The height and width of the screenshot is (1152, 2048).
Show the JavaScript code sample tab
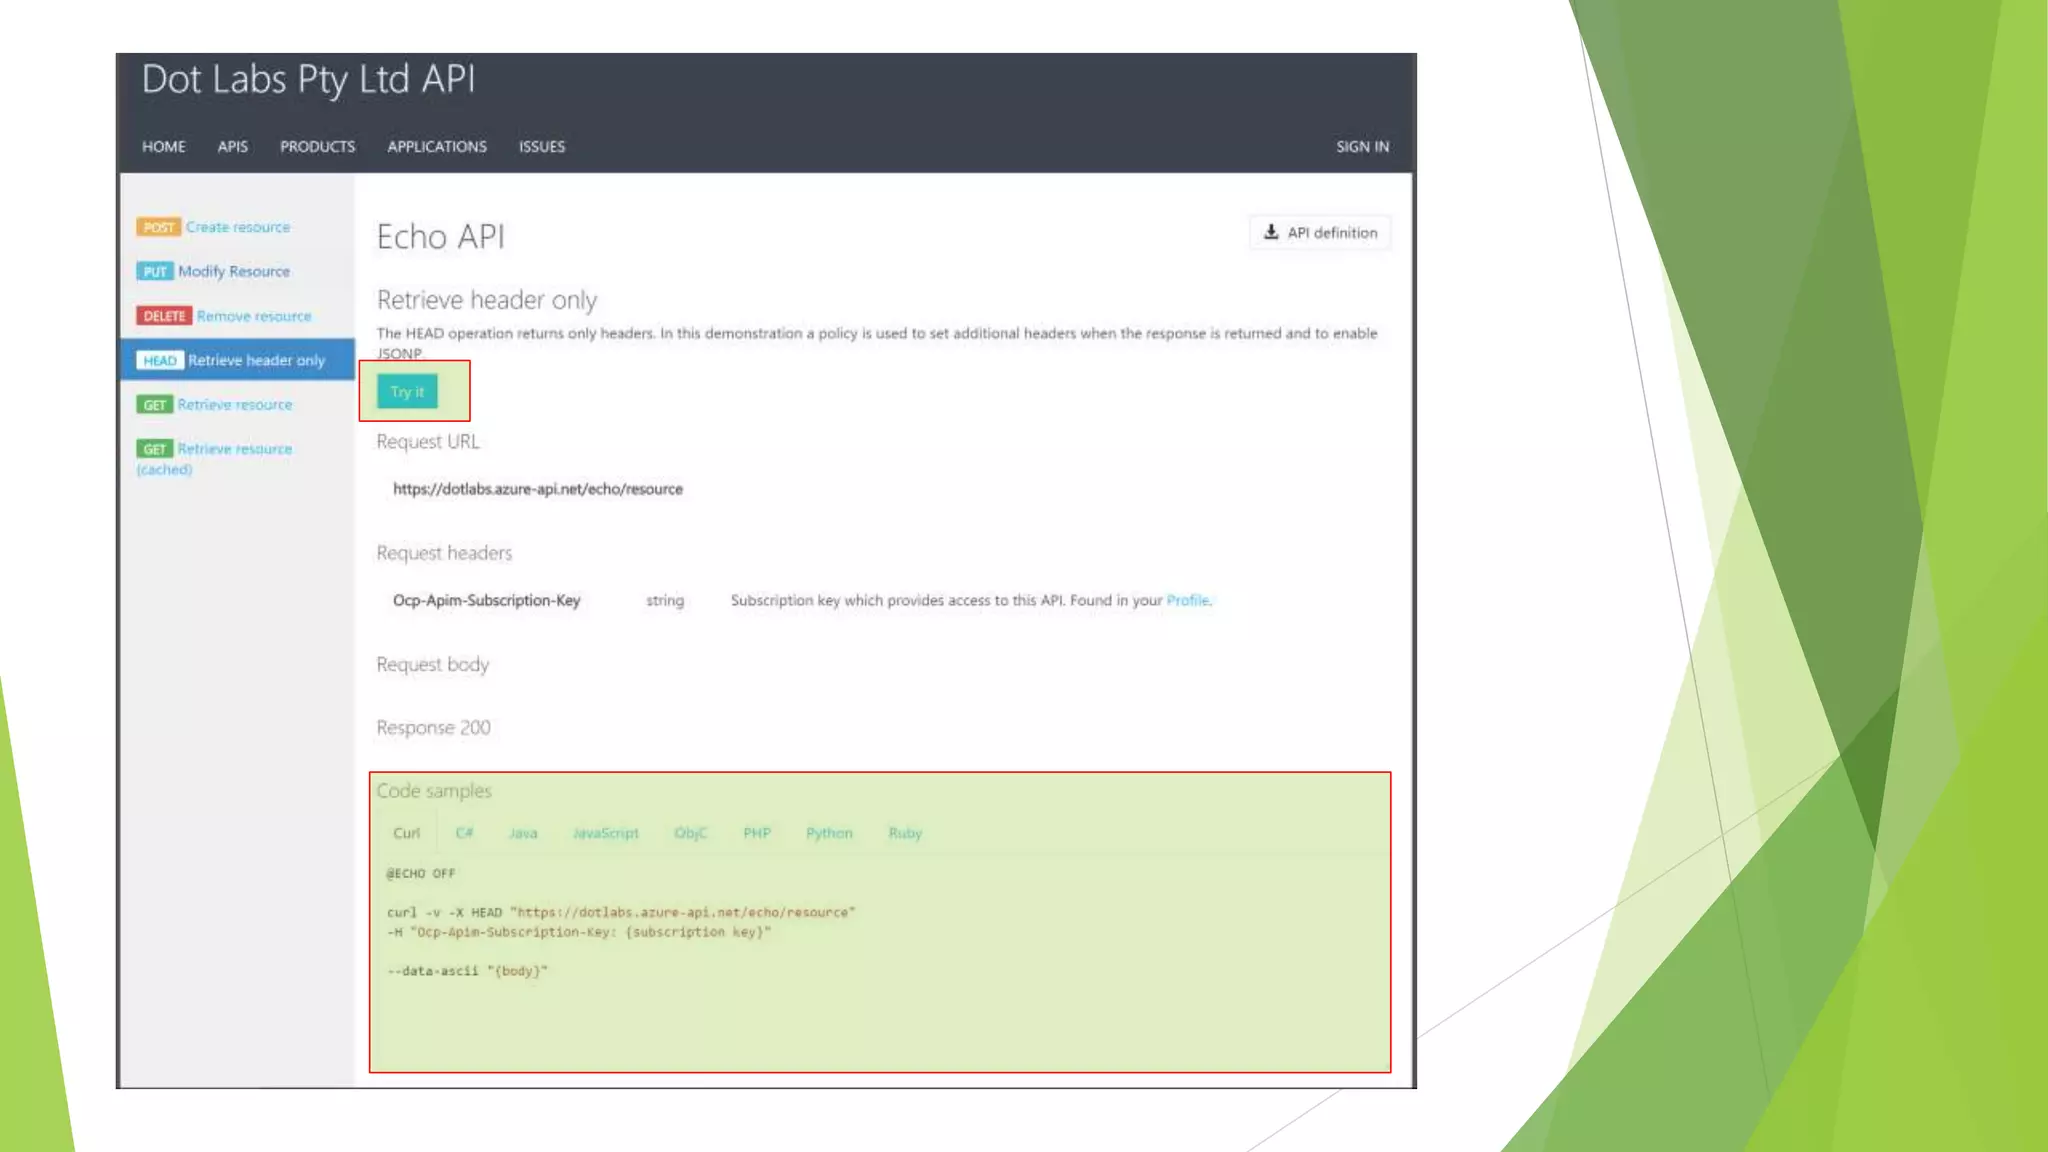[x=605, y=833]
